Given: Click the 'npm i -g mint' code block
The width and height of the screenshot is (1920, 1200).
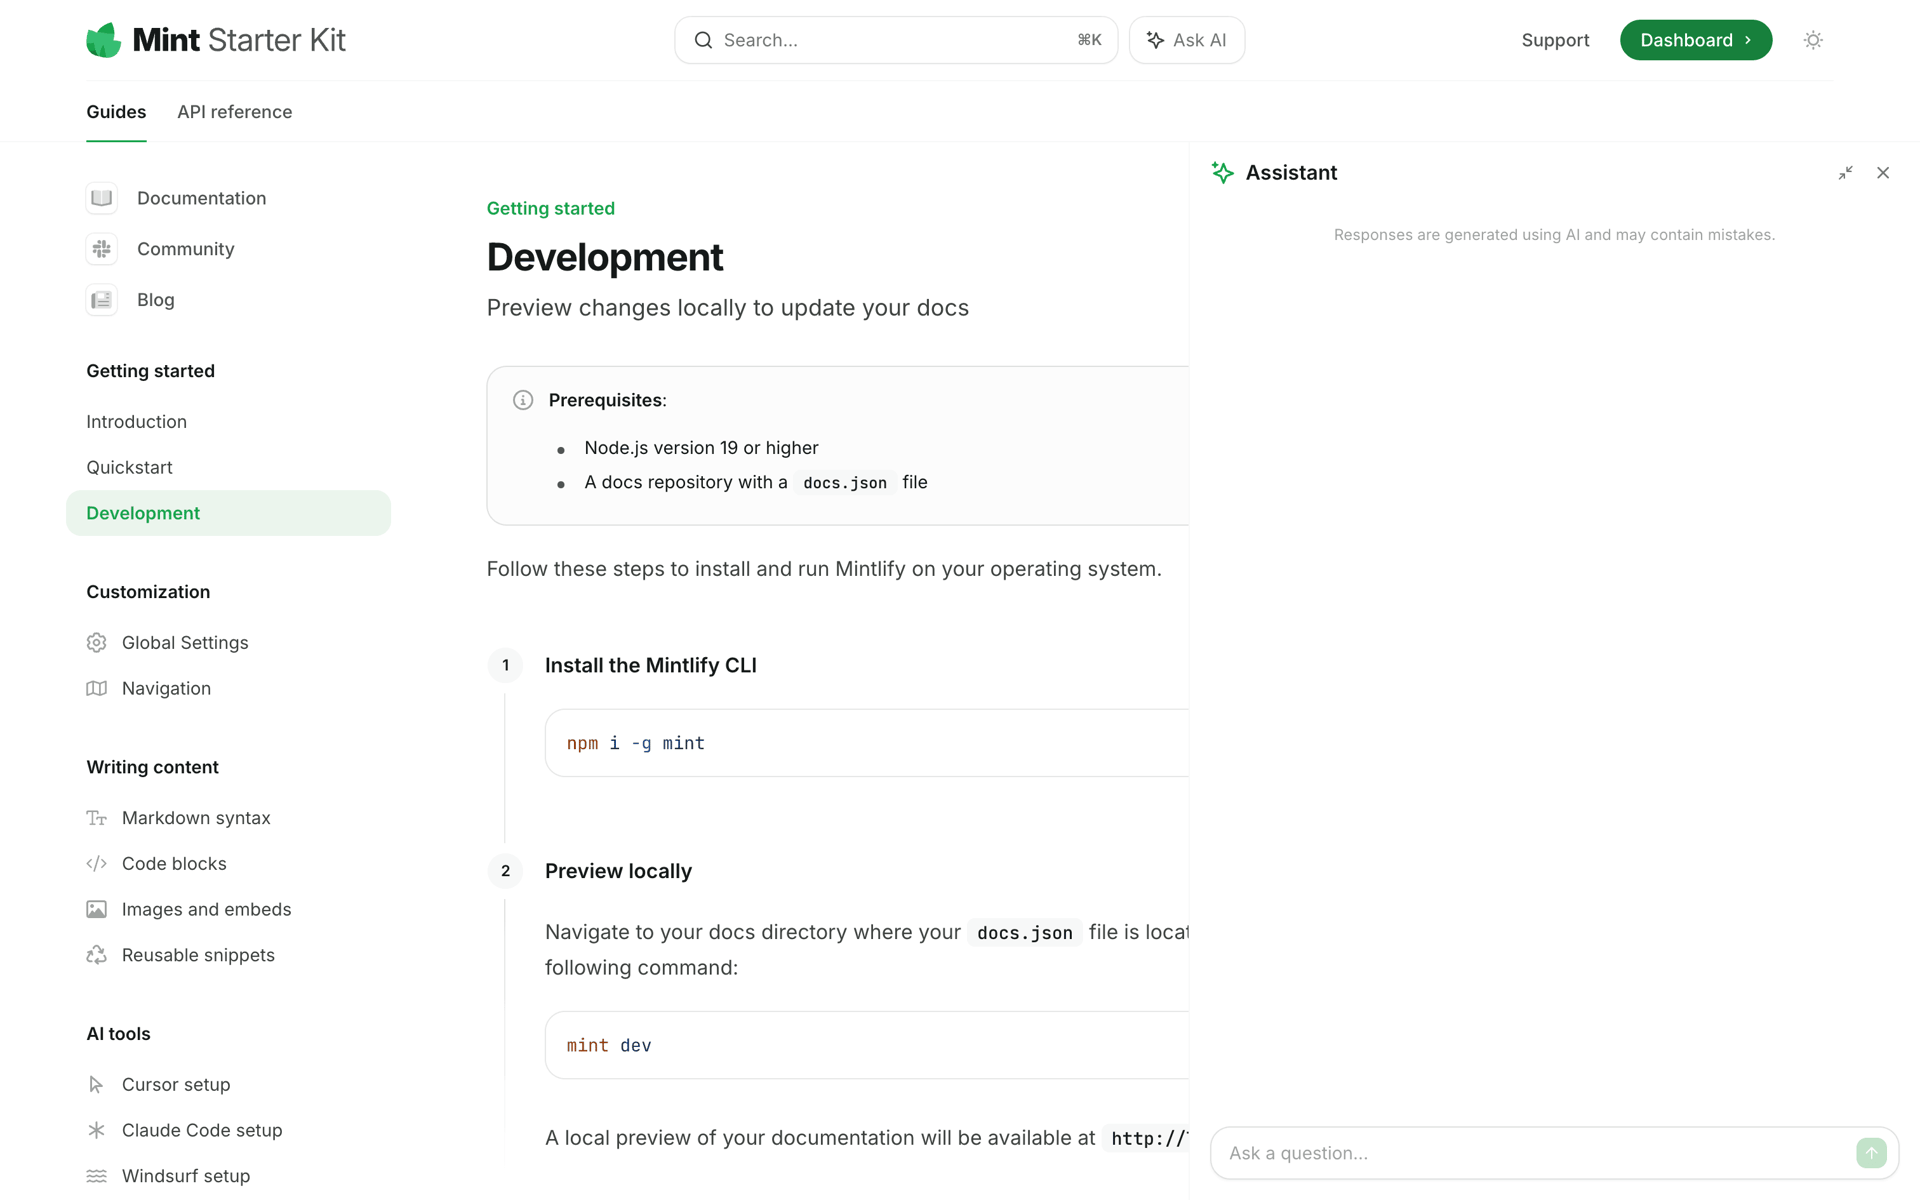Looking at the screenshot, I should 867,743.
